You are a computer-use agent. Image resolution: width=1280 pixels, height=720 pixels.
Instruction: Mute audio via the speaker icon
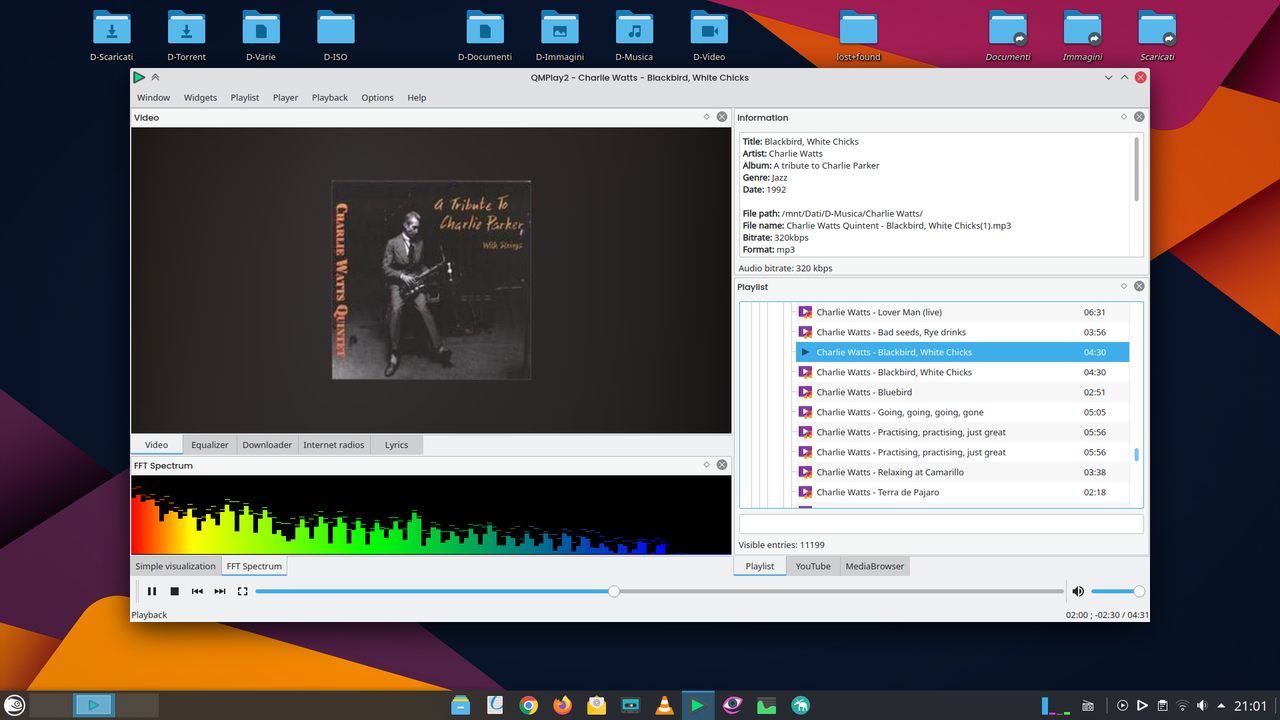click(x=1078, y=591)
